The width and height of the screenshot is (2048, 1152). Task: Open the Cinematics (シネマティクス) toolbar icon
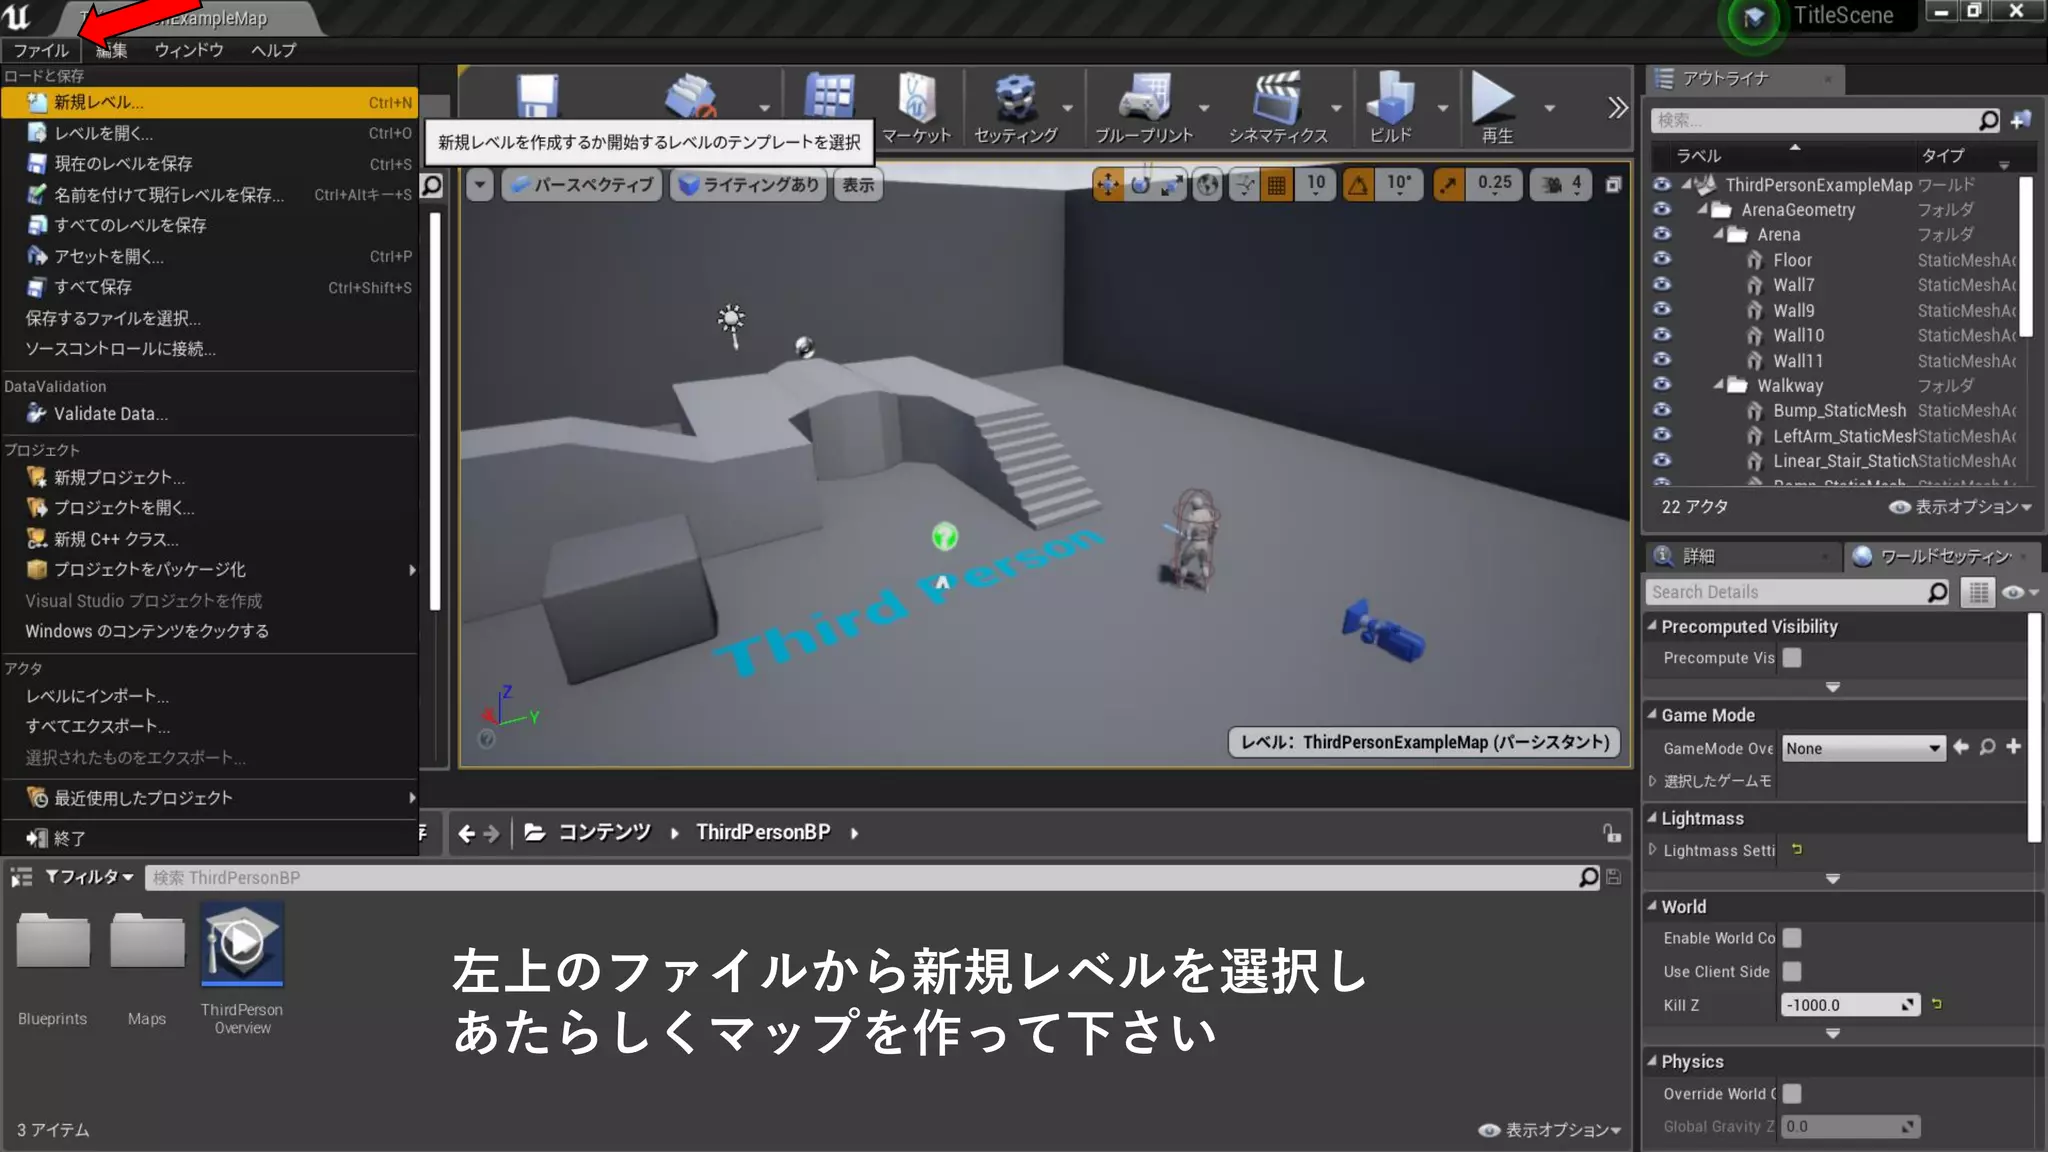pos(1277,100)
